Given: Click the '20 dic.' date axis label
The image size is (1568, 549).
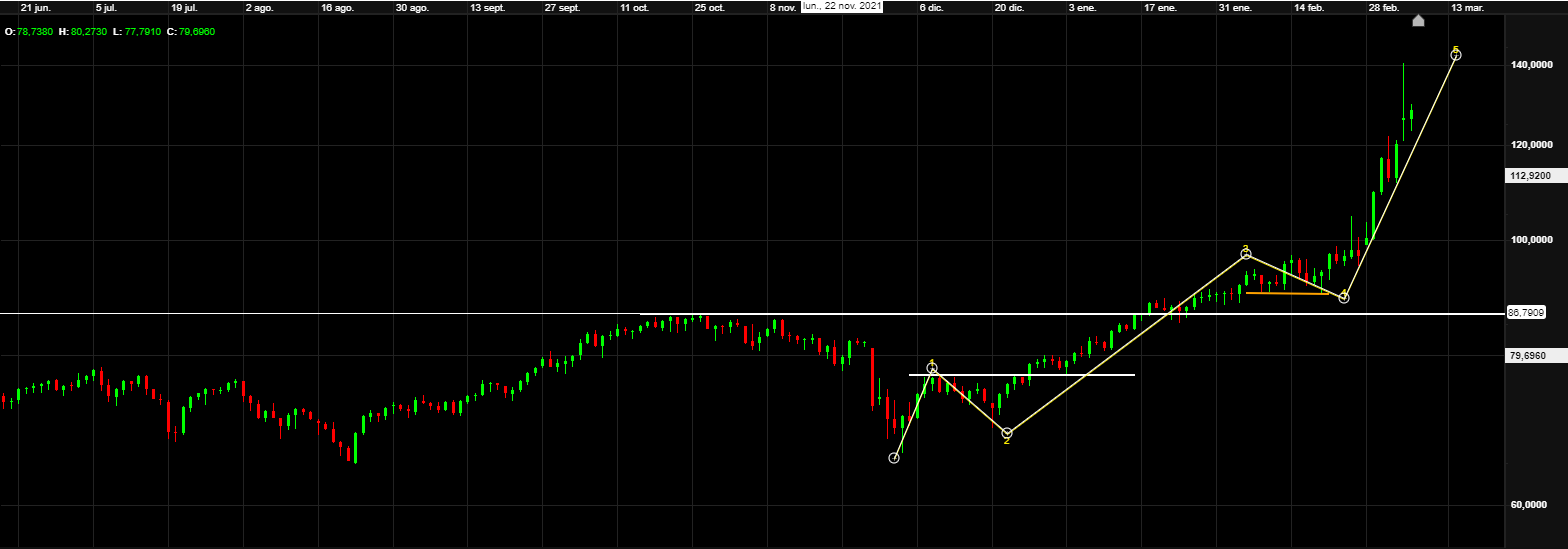Looking at the screenshot, I should click(1009, 7).
